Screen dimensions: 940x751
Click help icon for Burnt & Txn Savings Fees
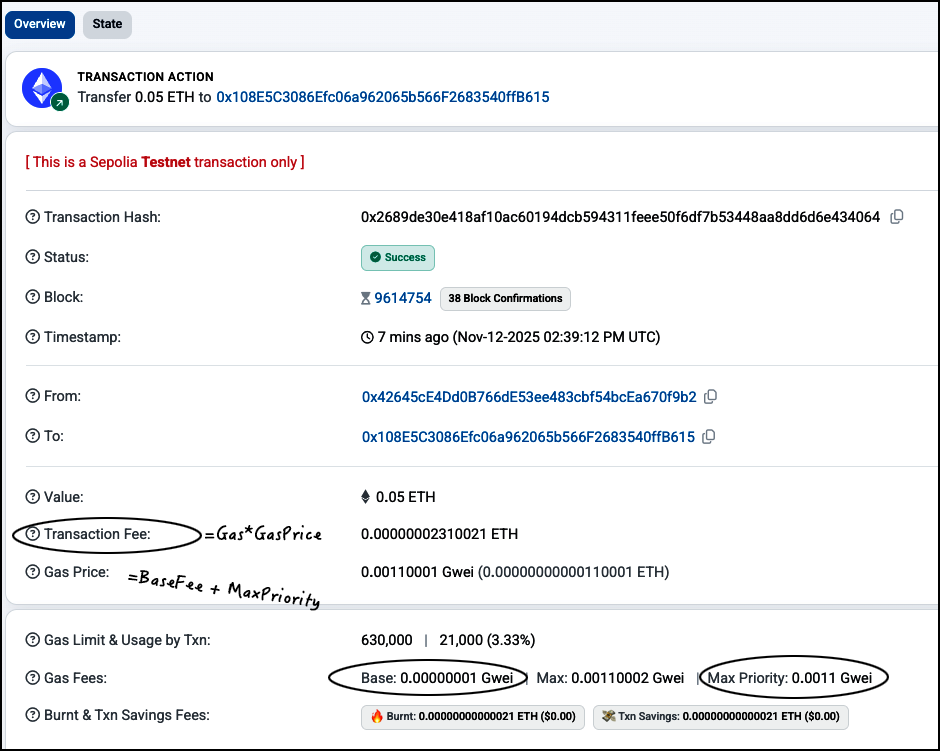(33, 715)
